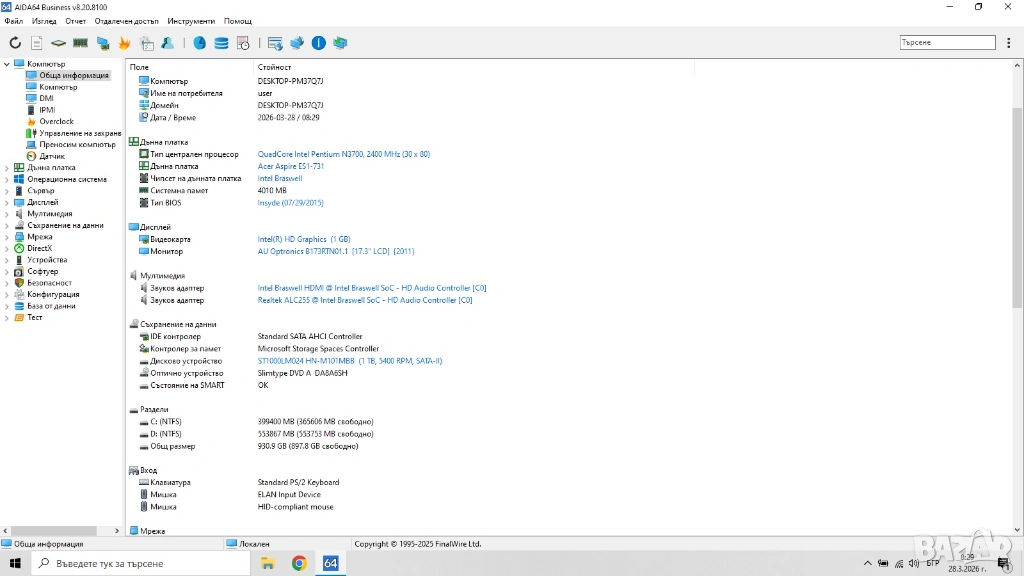
Task: Open the Report icon in toolbar
Action: point(37,43)
